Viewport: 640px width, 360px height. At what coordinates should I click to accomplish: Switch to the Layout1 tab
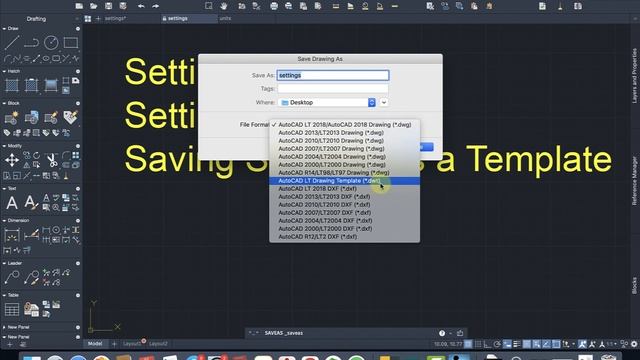point(132,344)
